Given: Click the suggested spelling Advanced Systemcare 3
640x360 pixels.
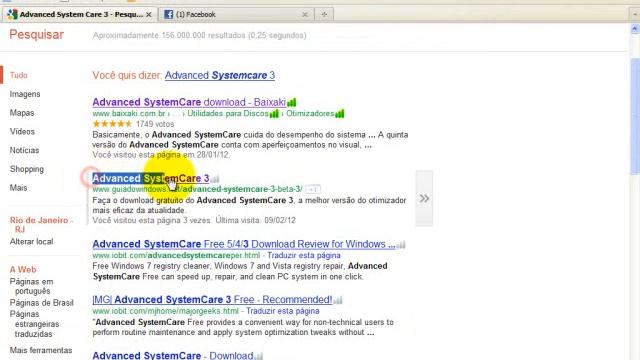Looking at the screenshot, I should [220, 76].
